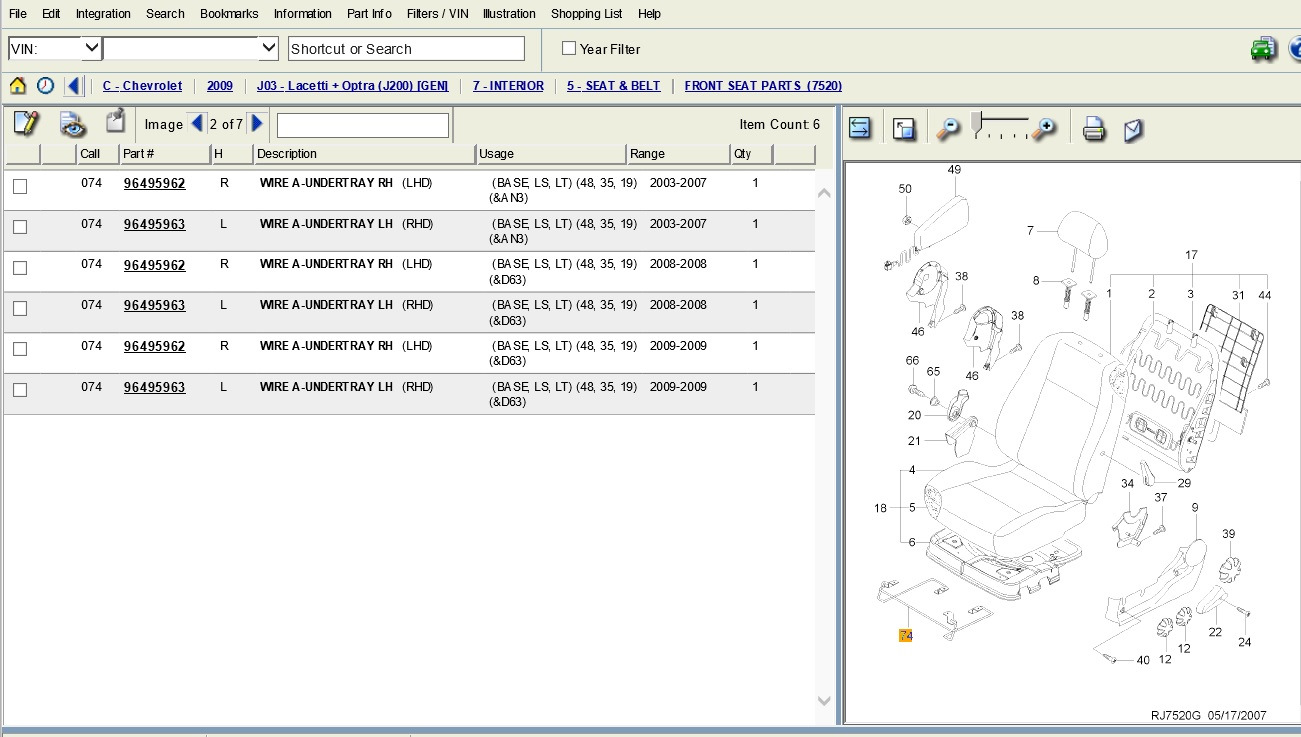1301x737 pixels.
Task: Check the first row's 96495962 checkbox
Action: coord(20,186)
